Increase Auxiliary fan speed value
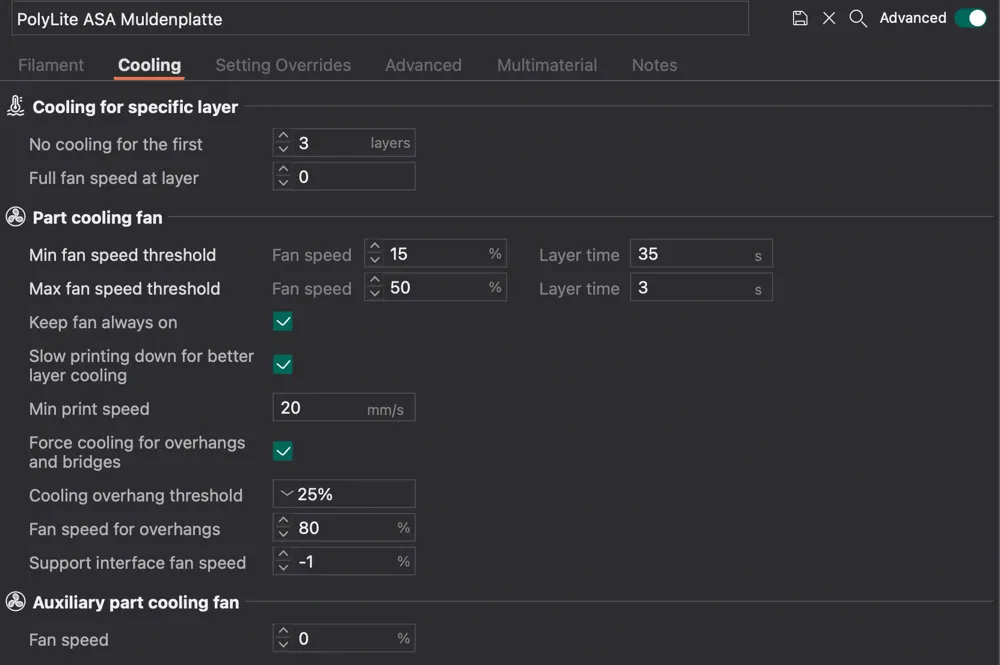1000x665 pixels. coord(283,632)
